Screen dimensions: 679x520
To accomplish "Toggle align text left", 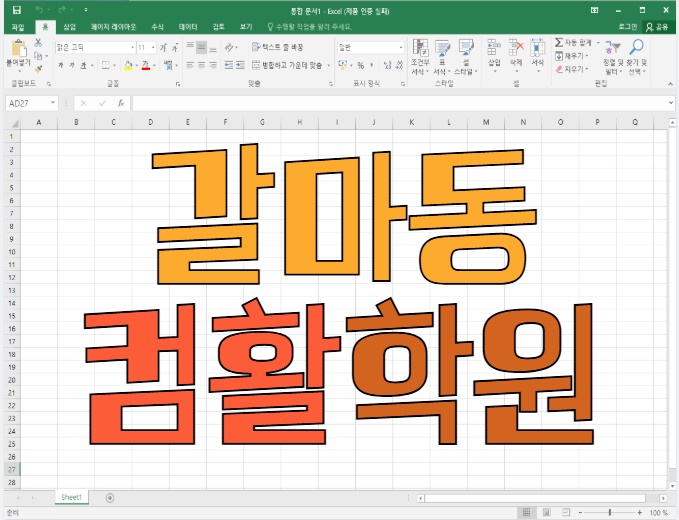I will pos(190,65).
